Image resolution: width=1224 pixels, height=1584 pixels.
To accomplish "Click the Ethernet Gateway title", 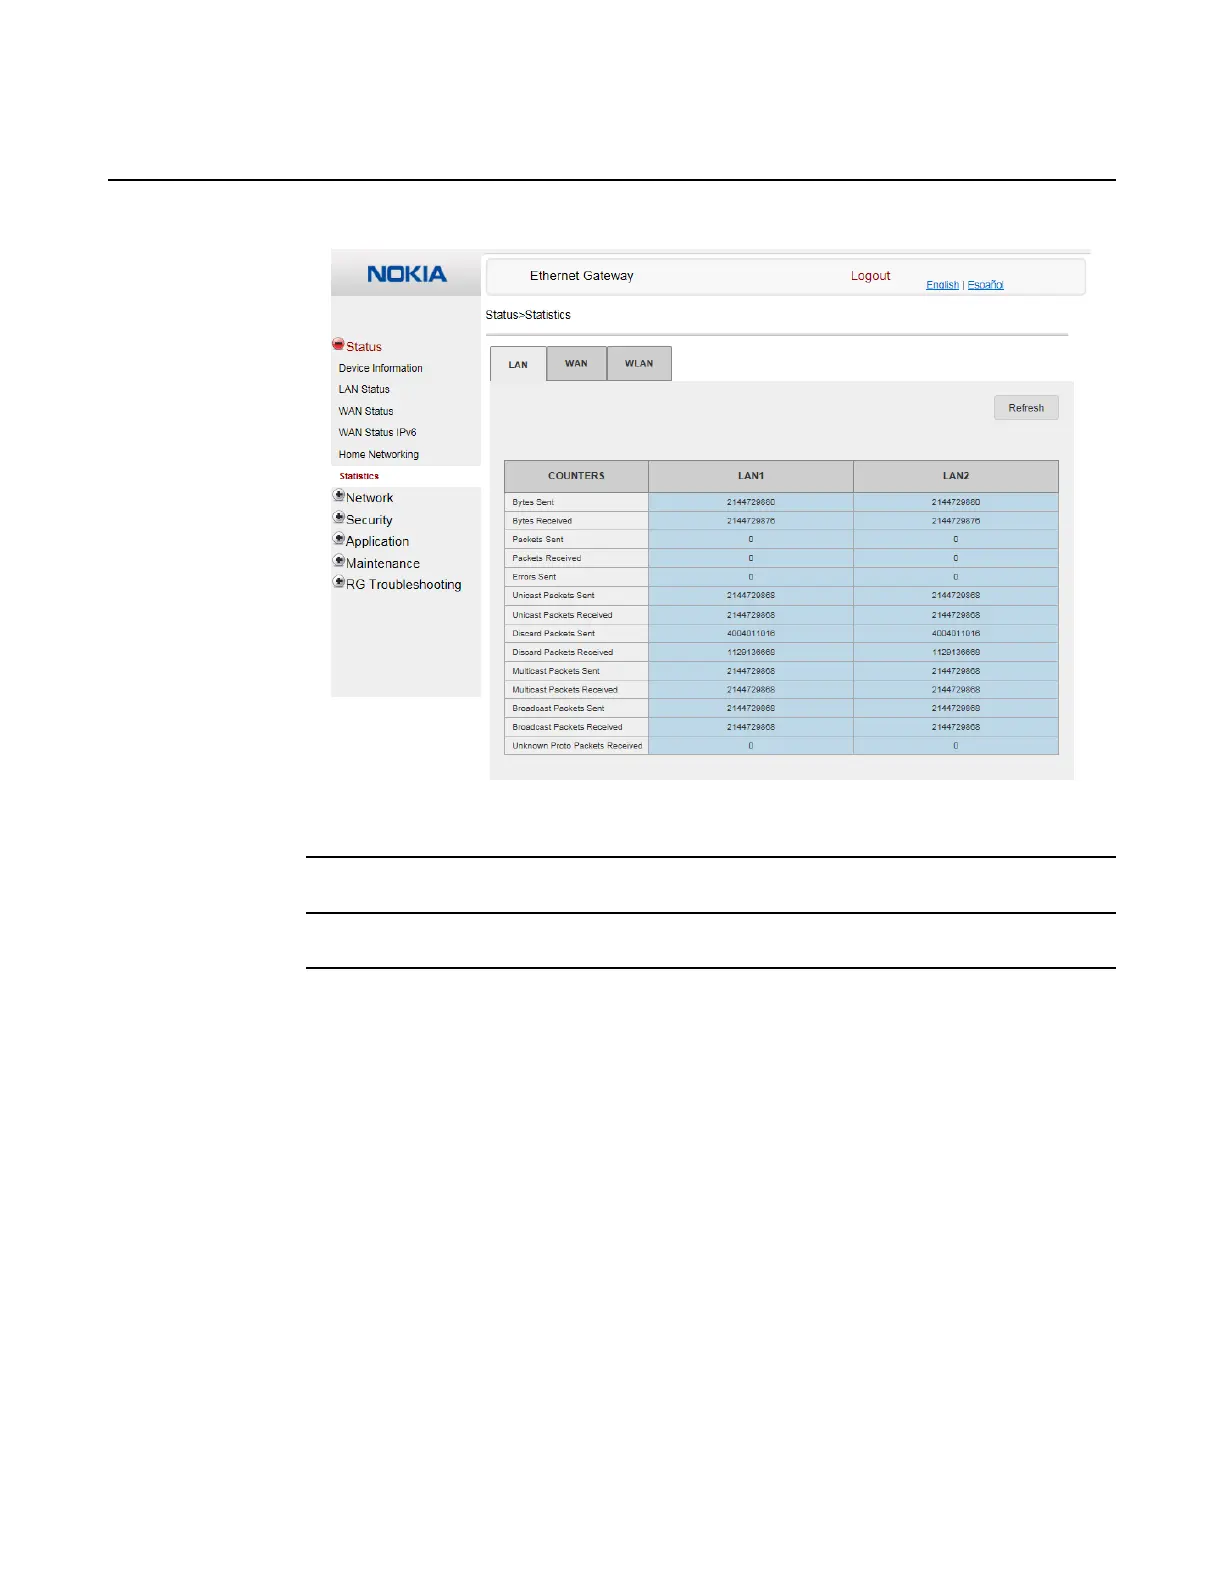I will click(581, 276).
